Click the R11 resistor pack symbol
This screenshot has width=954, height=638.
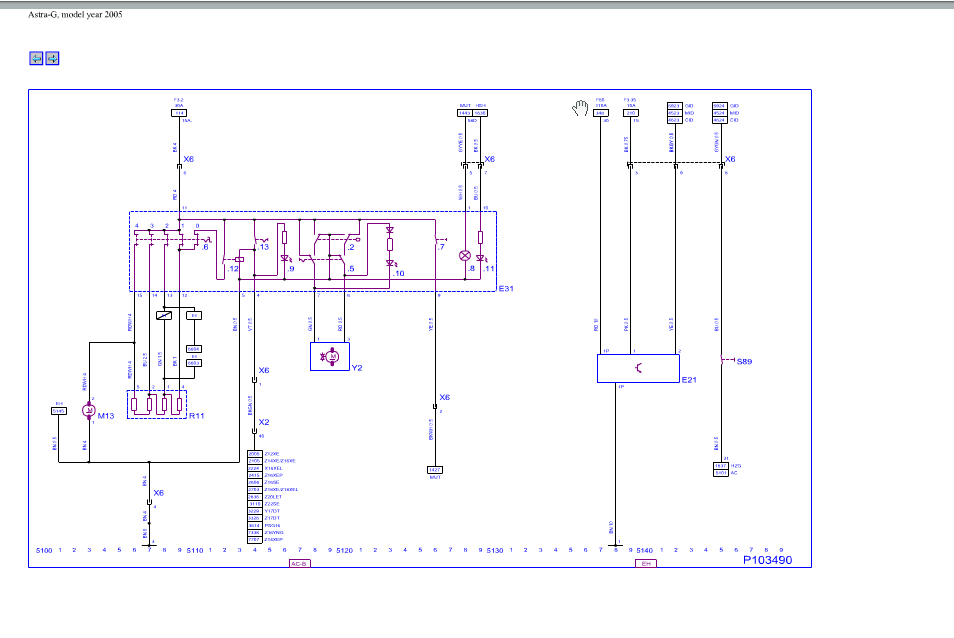pos(157,404)
